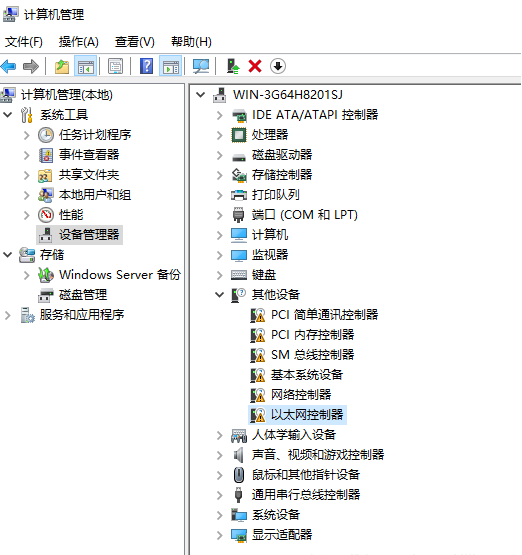
Task: Open the 查看(V) menu
Action: [135, 42]
